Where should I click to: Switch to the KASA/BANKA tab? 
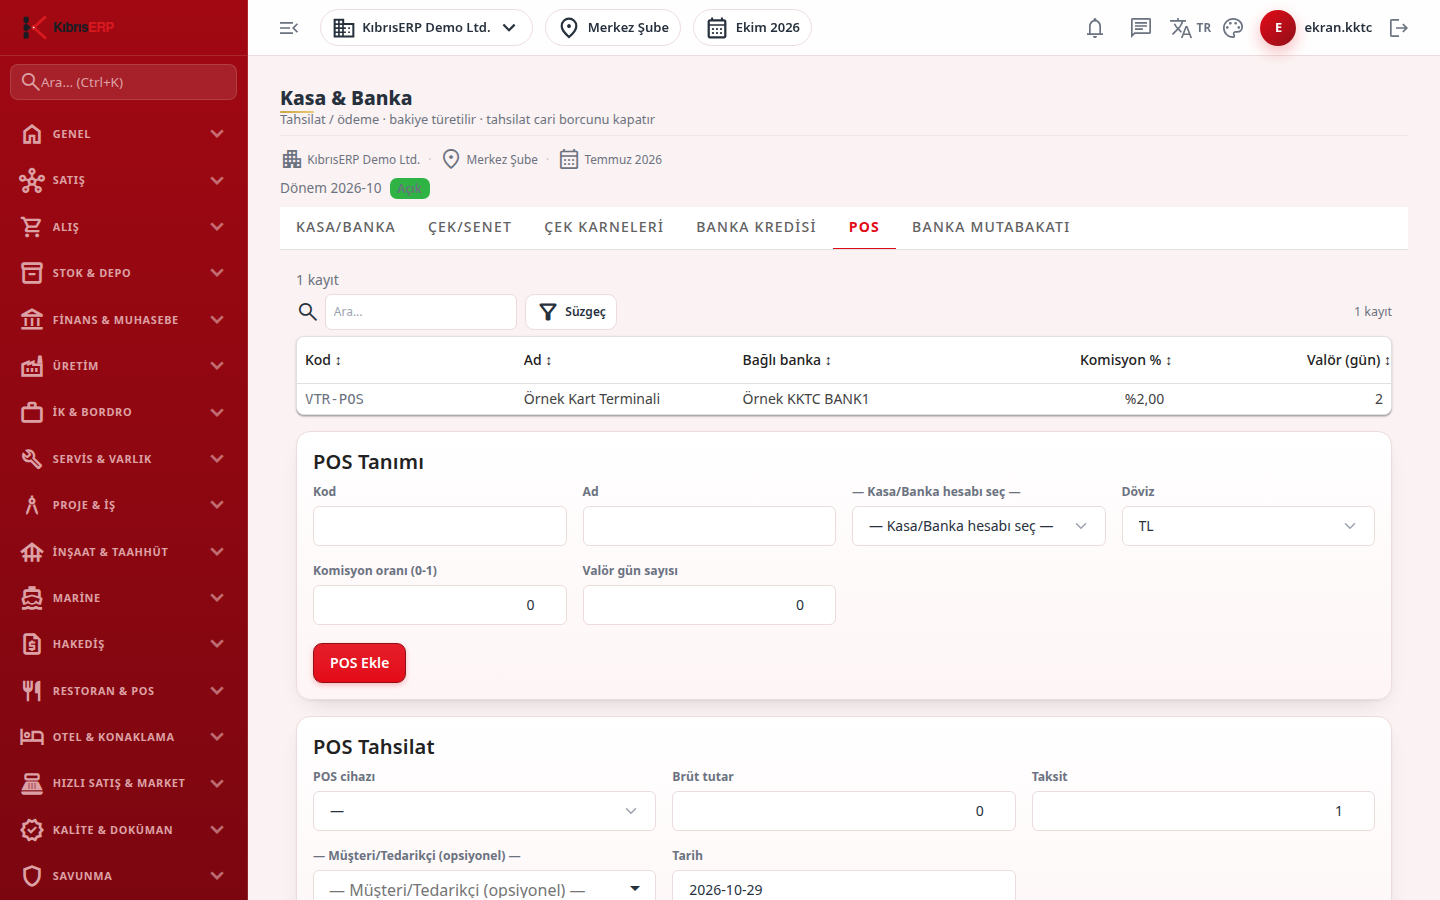tap(346, 228)
